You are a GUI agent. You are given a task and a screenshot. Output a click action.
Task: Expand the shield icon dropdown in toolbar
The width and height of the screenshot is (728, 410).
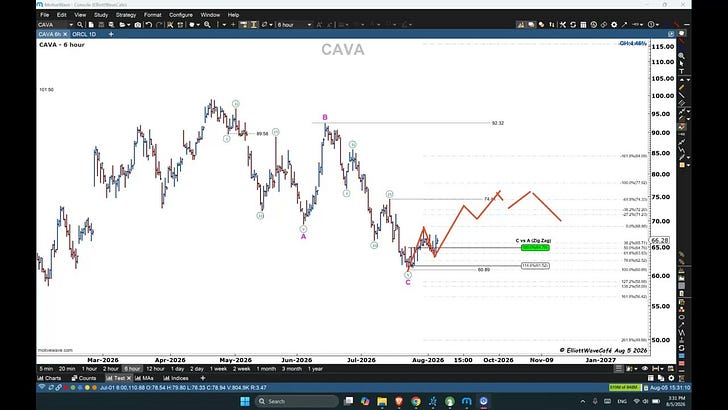coord(198,25)
